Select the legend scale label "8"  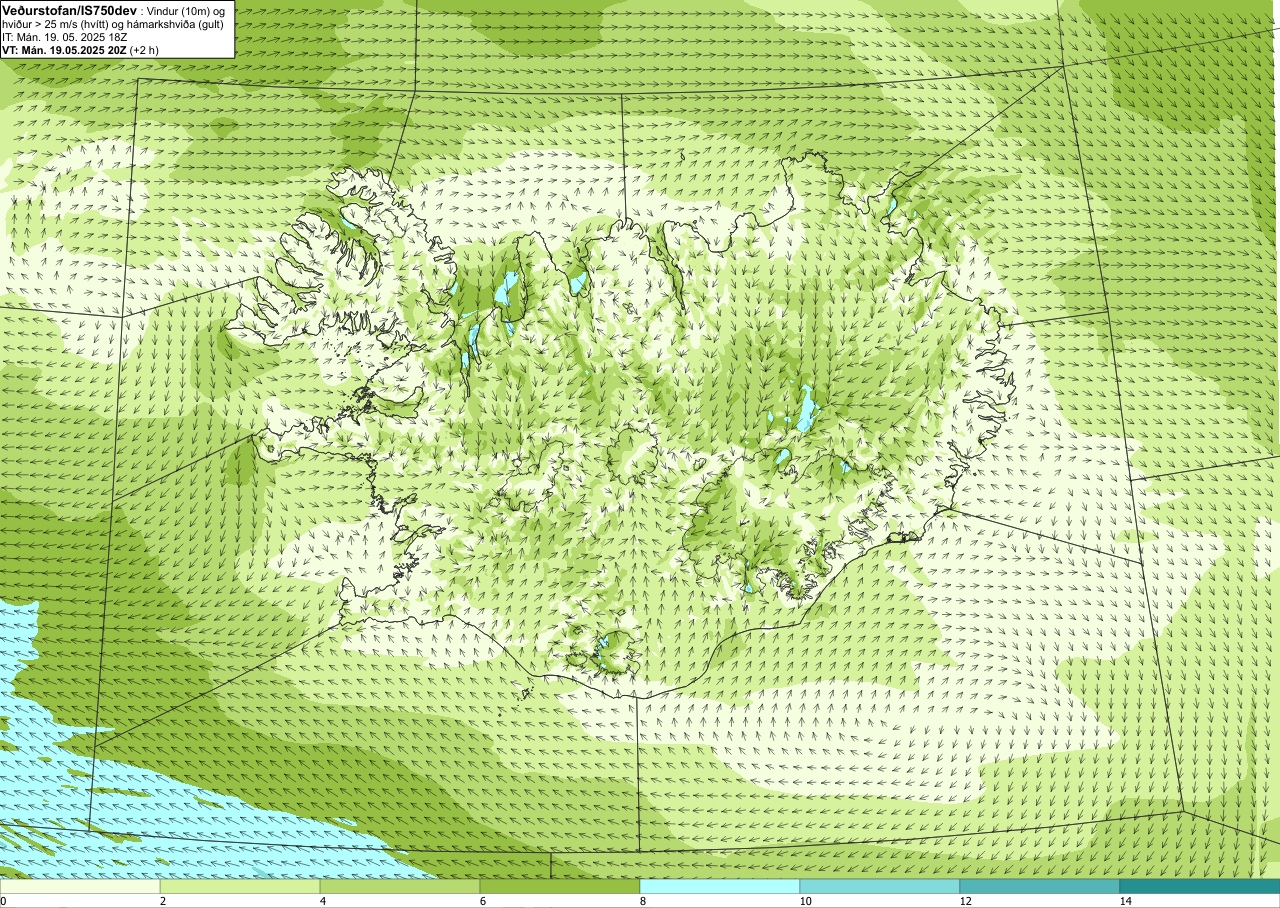pyautogui.click(x=642, y=901)
